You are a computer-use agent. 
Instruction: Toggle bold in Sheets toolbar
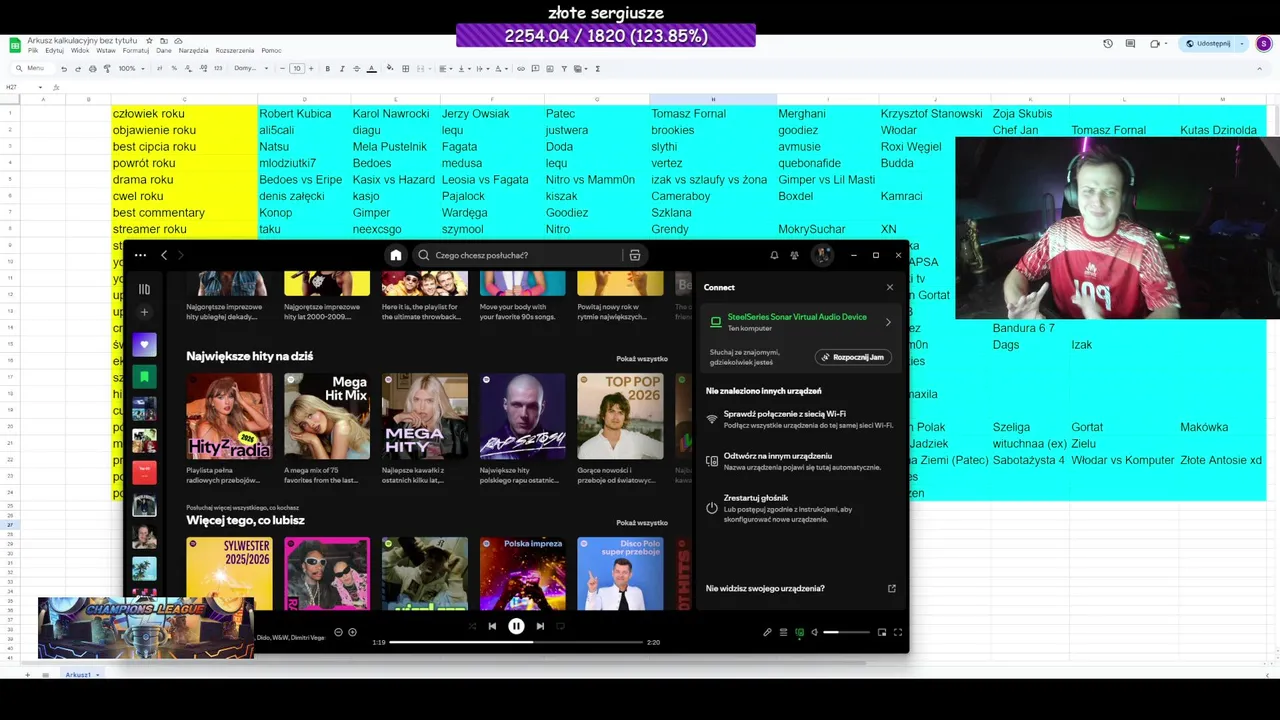coord(327,69)
